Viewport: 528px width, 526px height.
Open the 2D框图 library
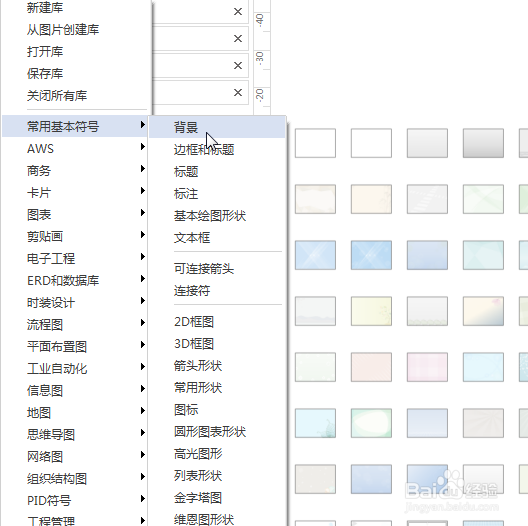[218, 322]
